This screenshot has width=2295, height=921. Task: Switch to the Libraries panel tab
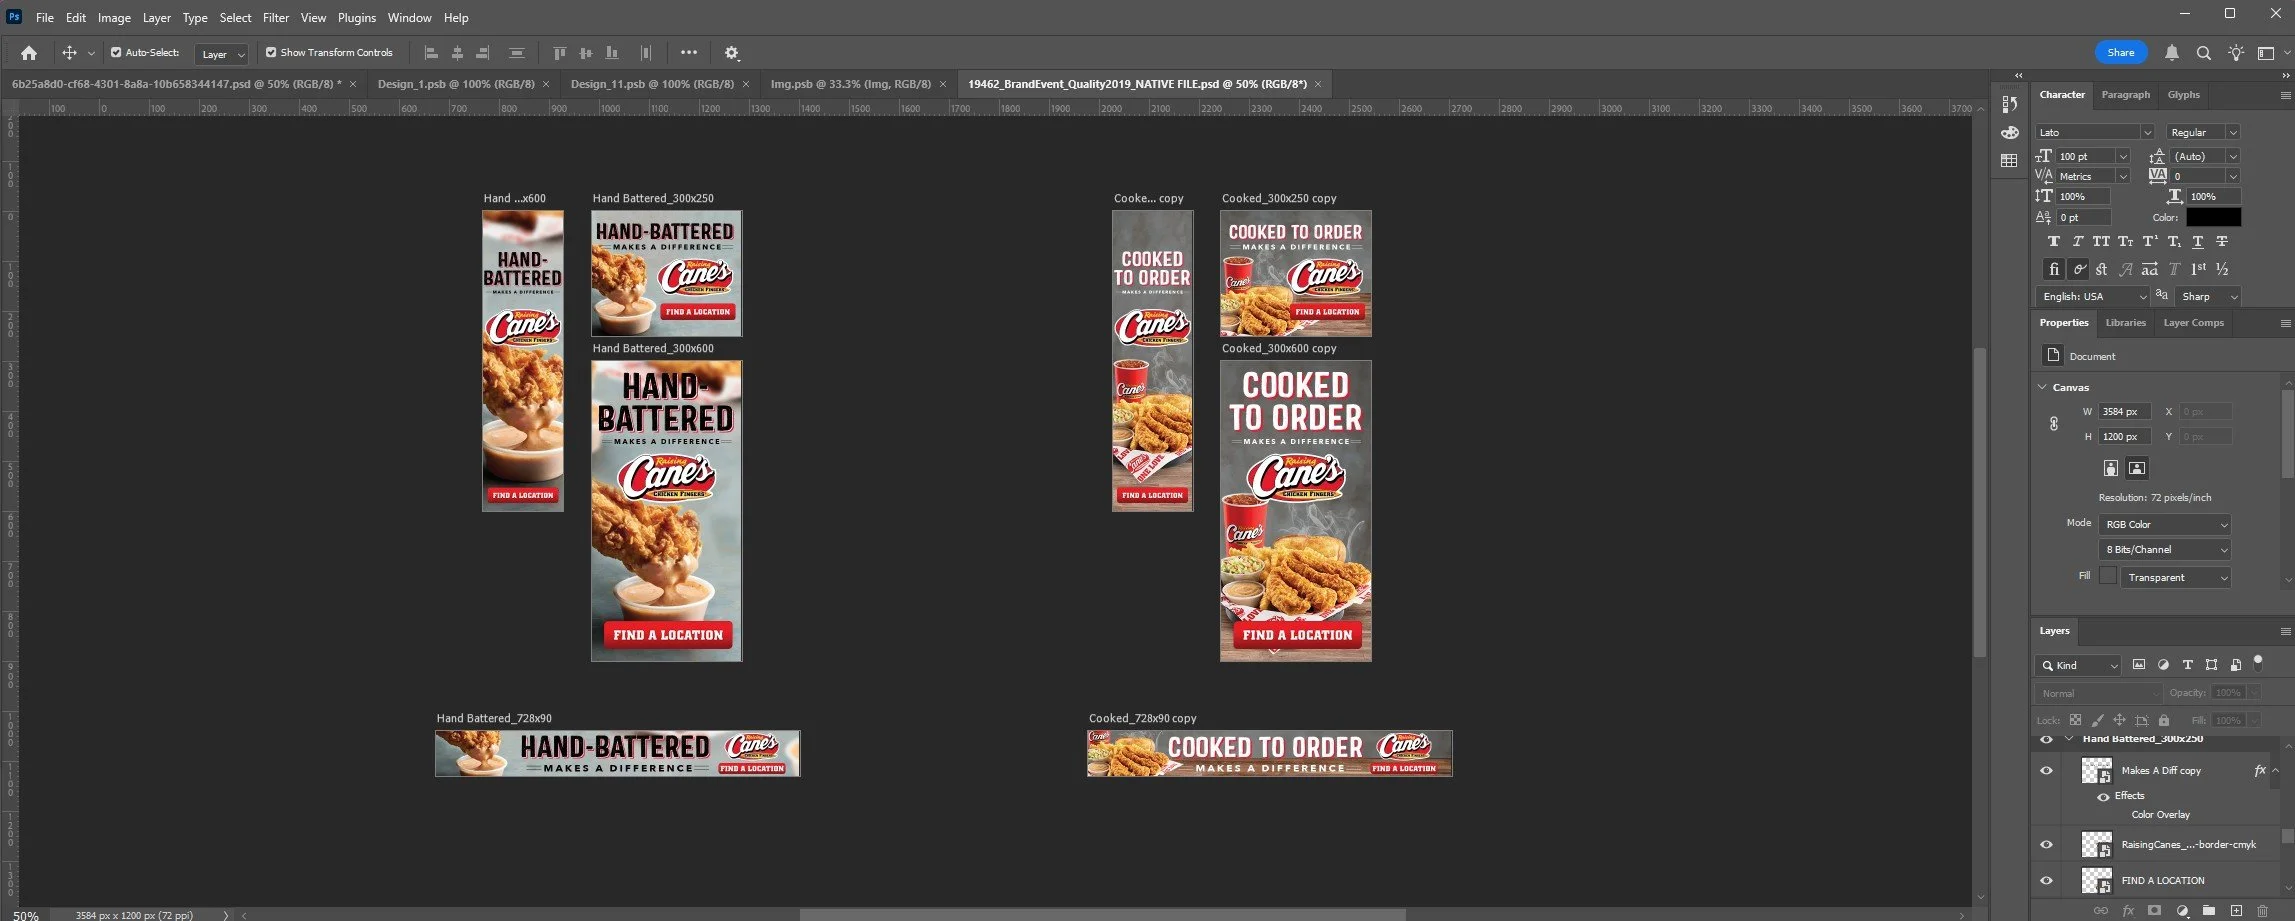[x=2125, y=323]
